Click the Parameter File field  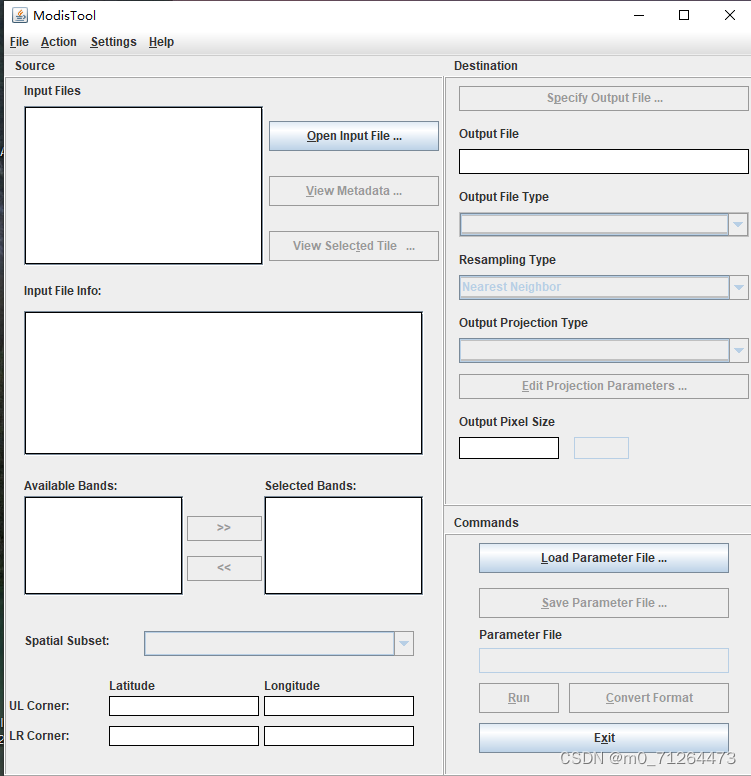click(x=604, y=661)
